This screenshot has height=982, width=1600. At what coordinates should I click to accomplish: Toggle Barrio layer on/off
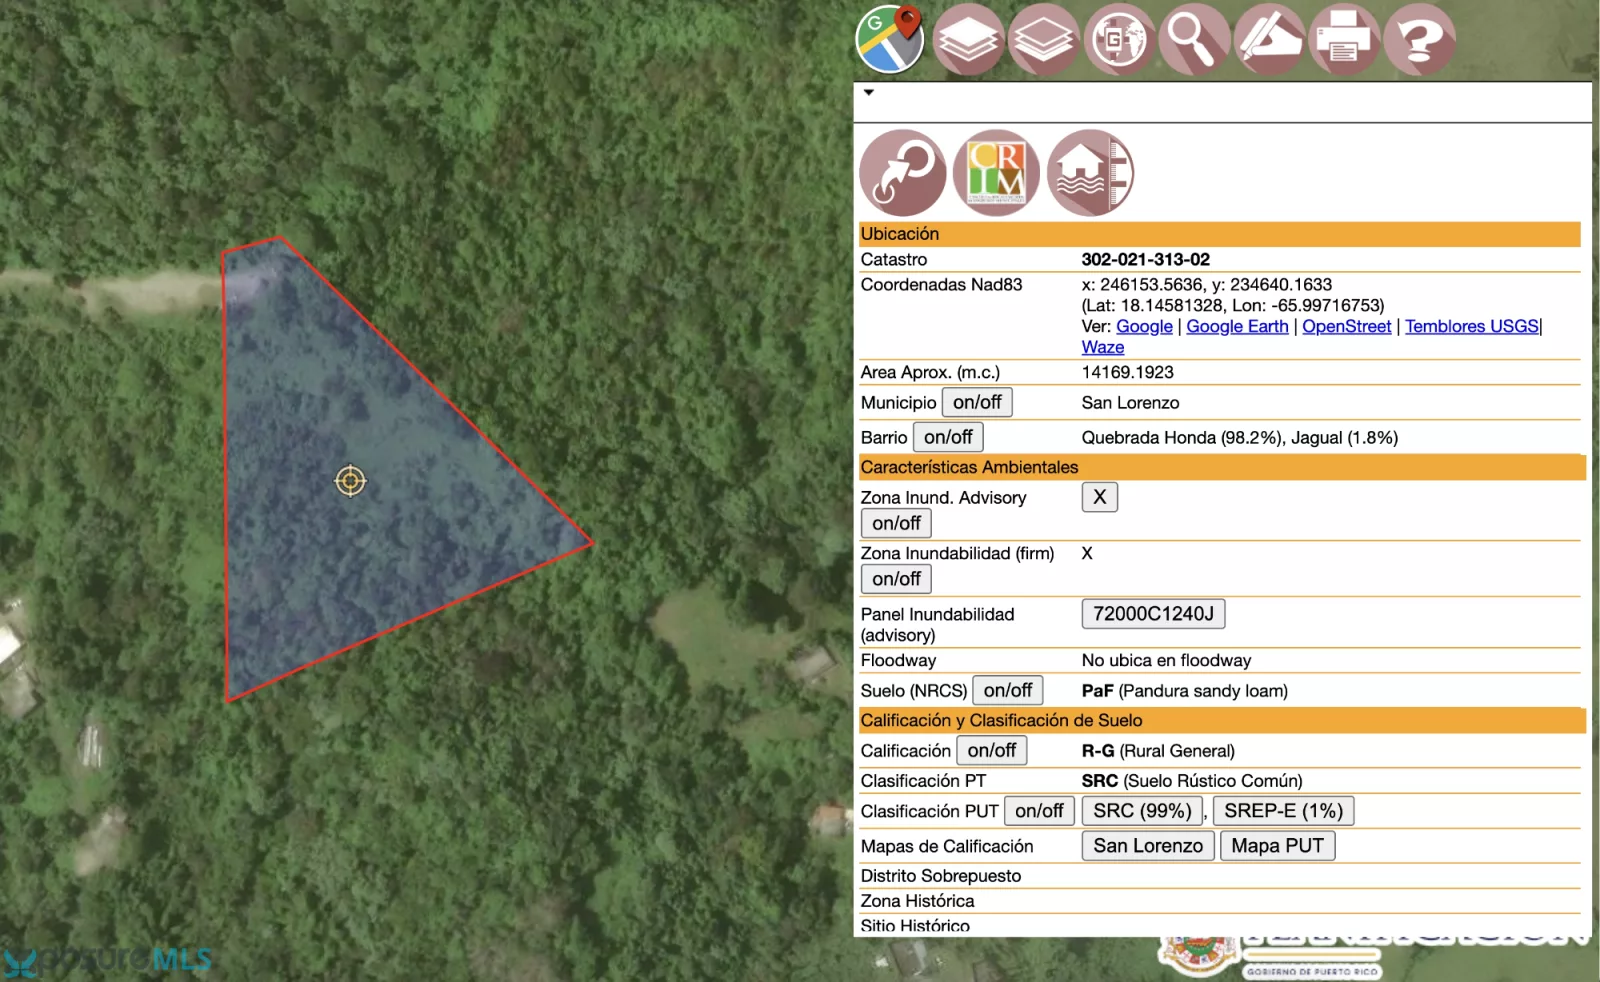point(948,437)
